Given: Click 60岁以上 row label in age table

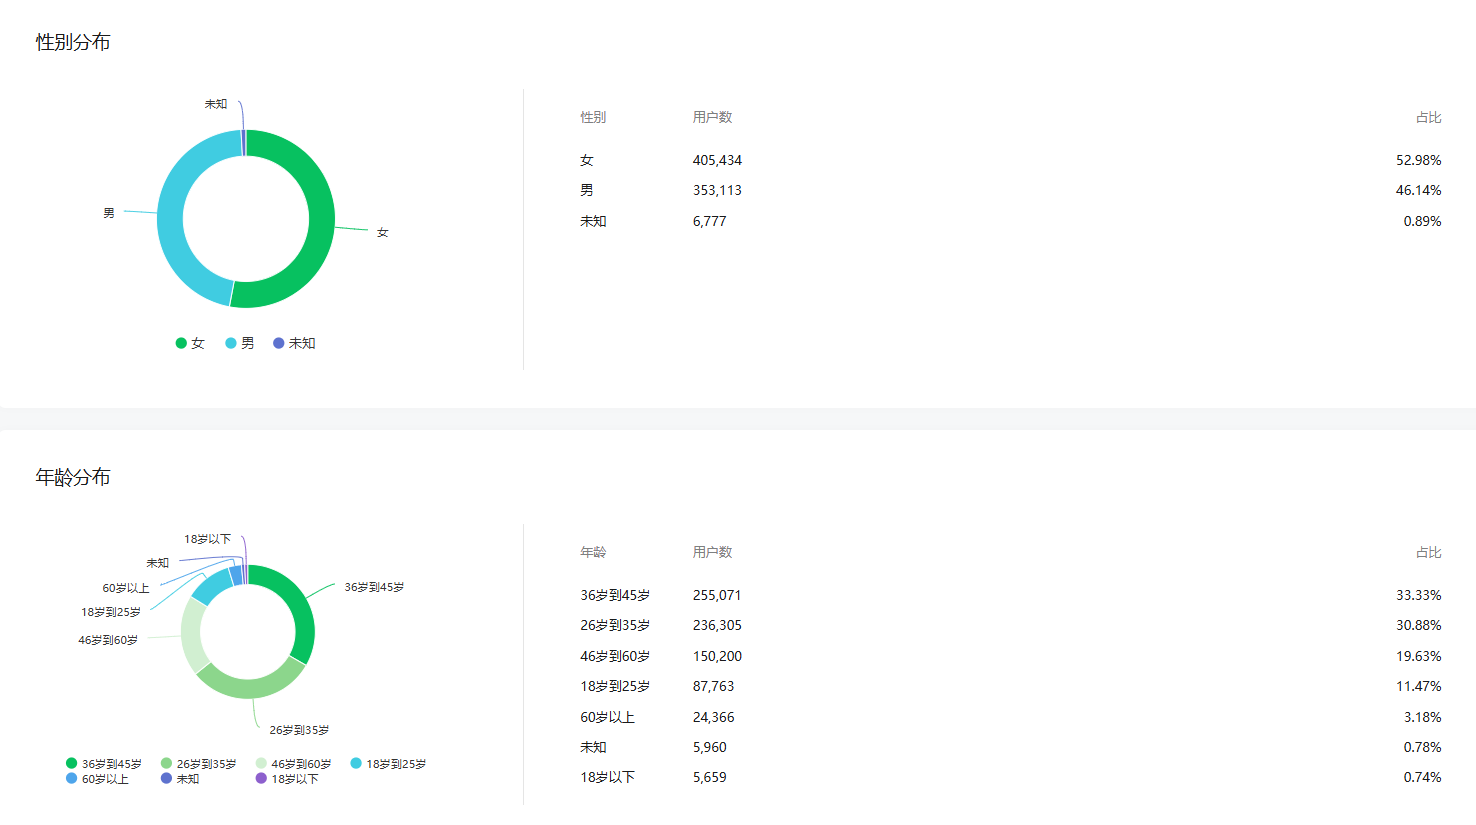Looking at the screenshot, I should coord(607,717).
